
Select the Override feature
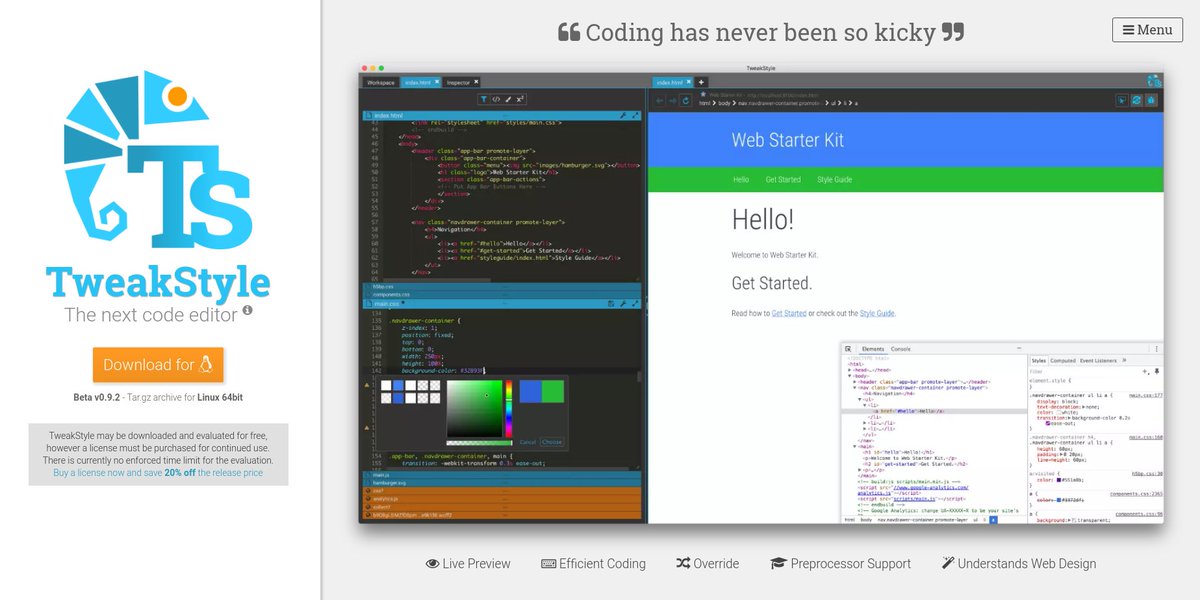coord(707,563)
